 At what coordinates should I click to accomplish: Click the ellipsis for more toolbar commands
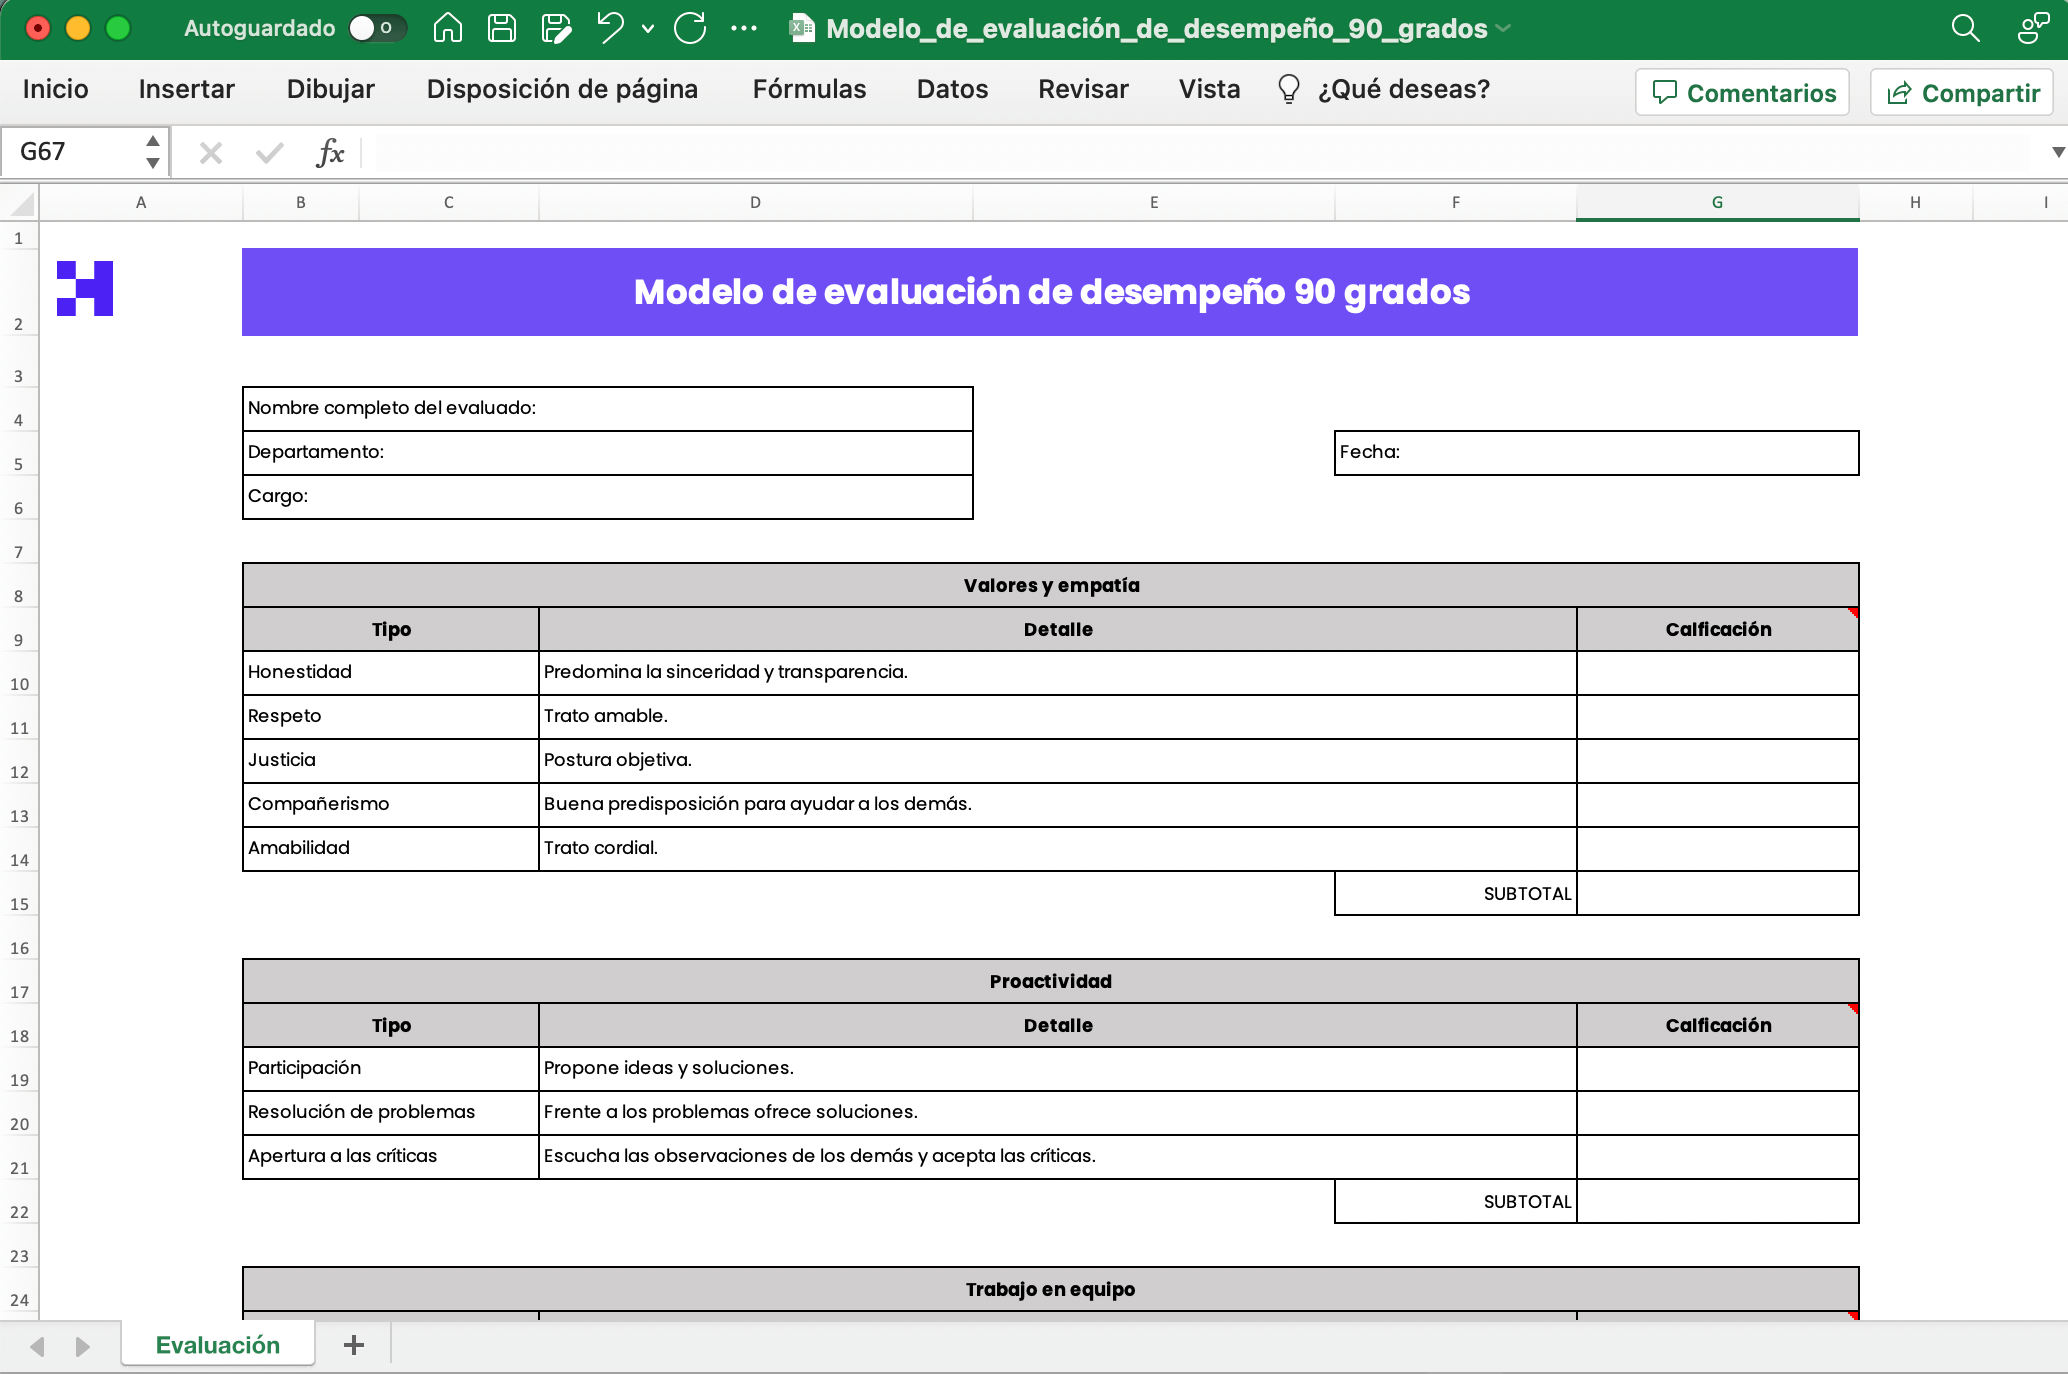click(x=744, y=29)
